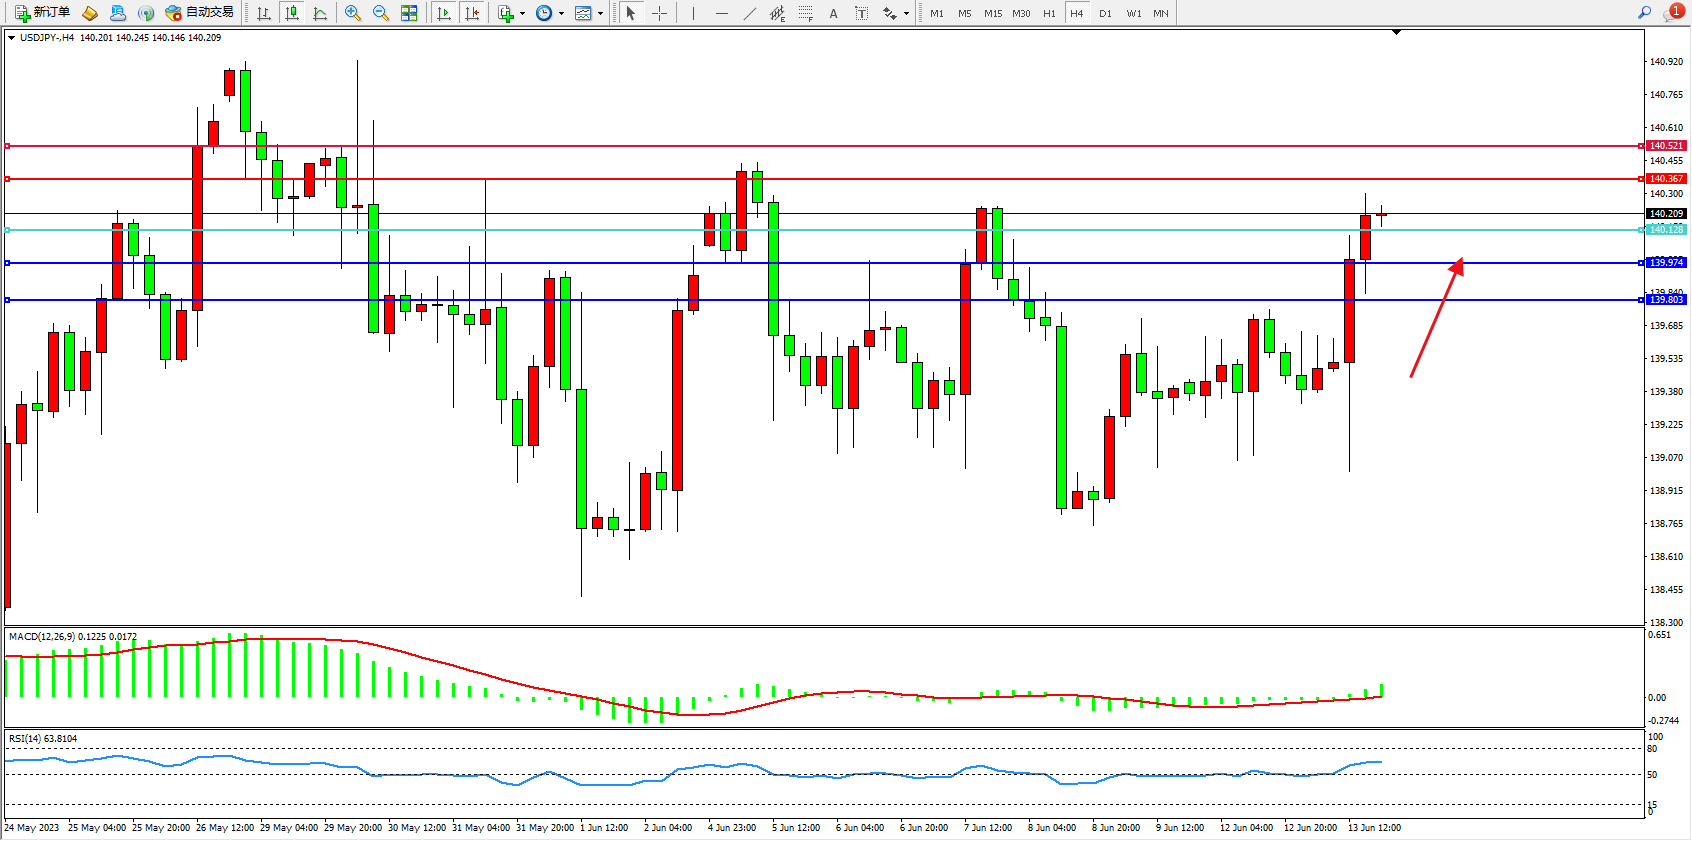Tile chart windows with grid icon
The width and height of the screenshot is (1692, 841).
[x=409, y=13]
